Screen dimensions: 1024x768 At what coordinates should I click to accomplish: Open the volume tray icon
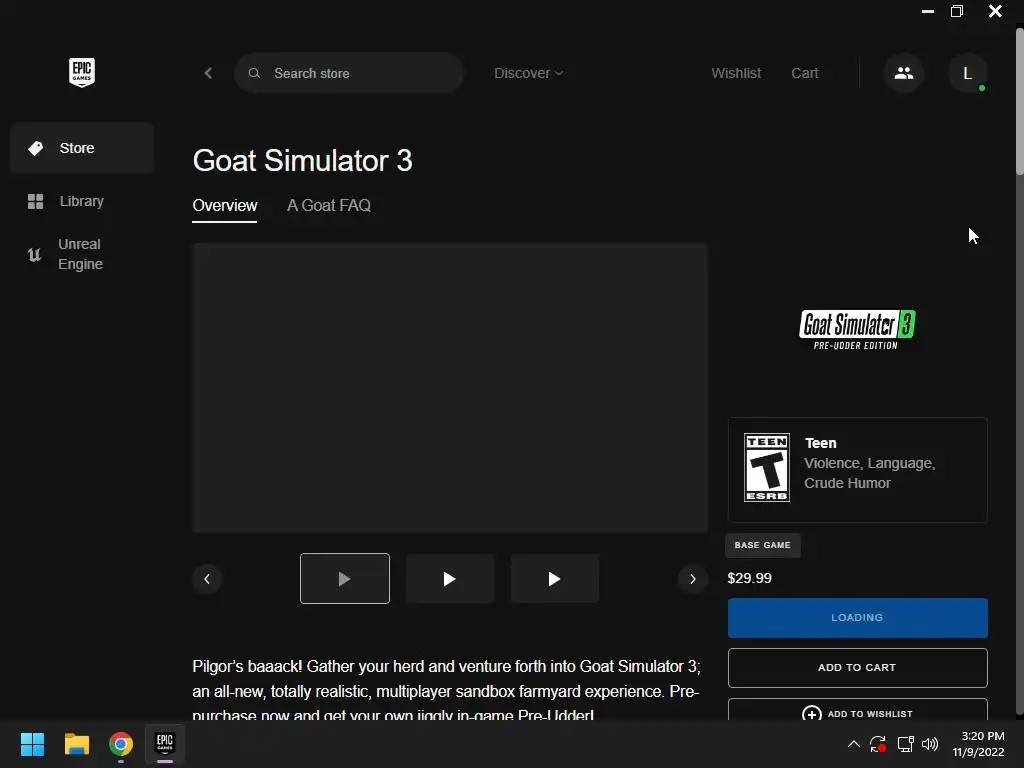[x=930, y=744]
